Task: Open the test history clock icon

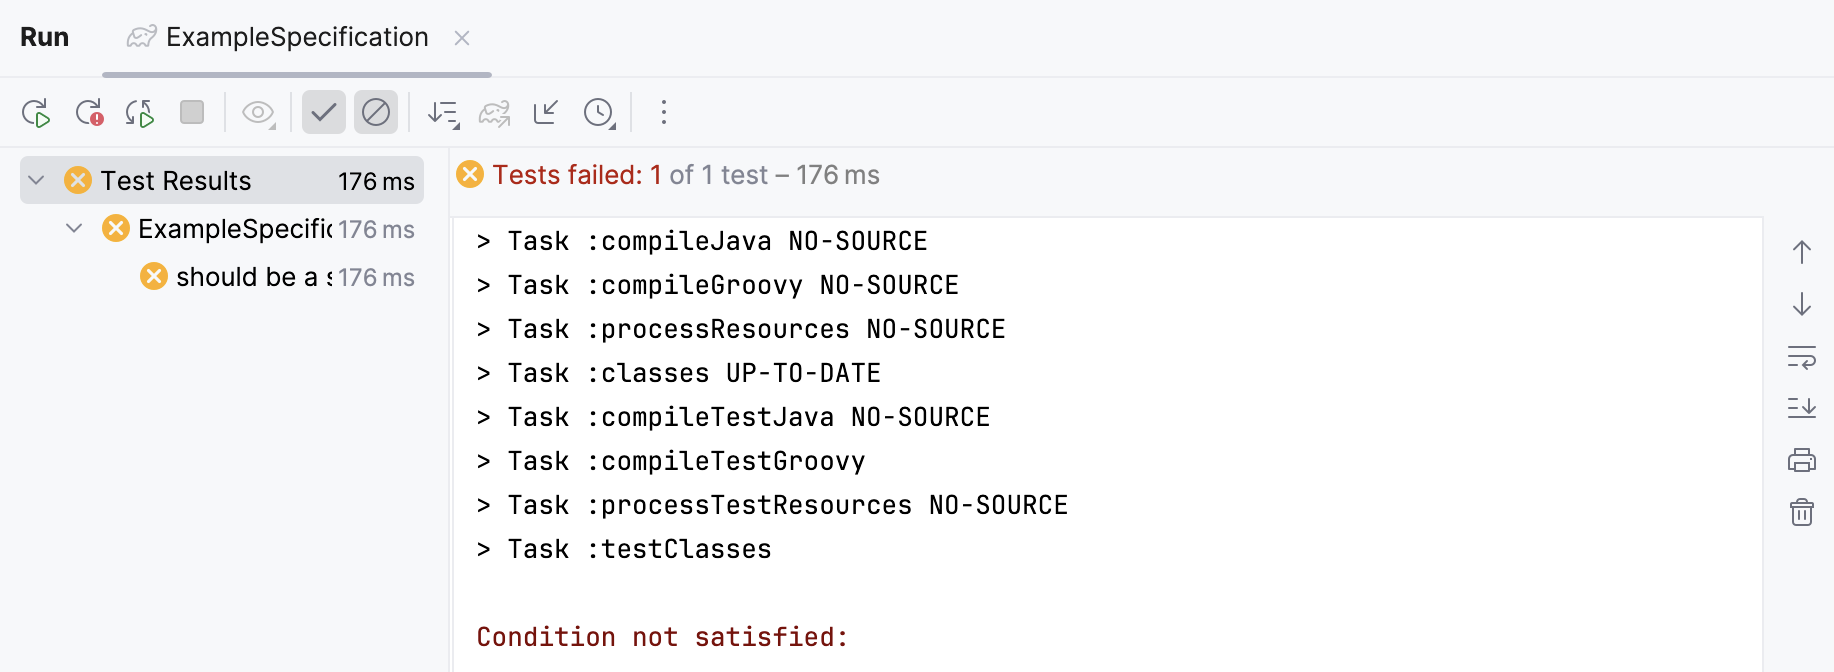Action: [x=597, y=112]
